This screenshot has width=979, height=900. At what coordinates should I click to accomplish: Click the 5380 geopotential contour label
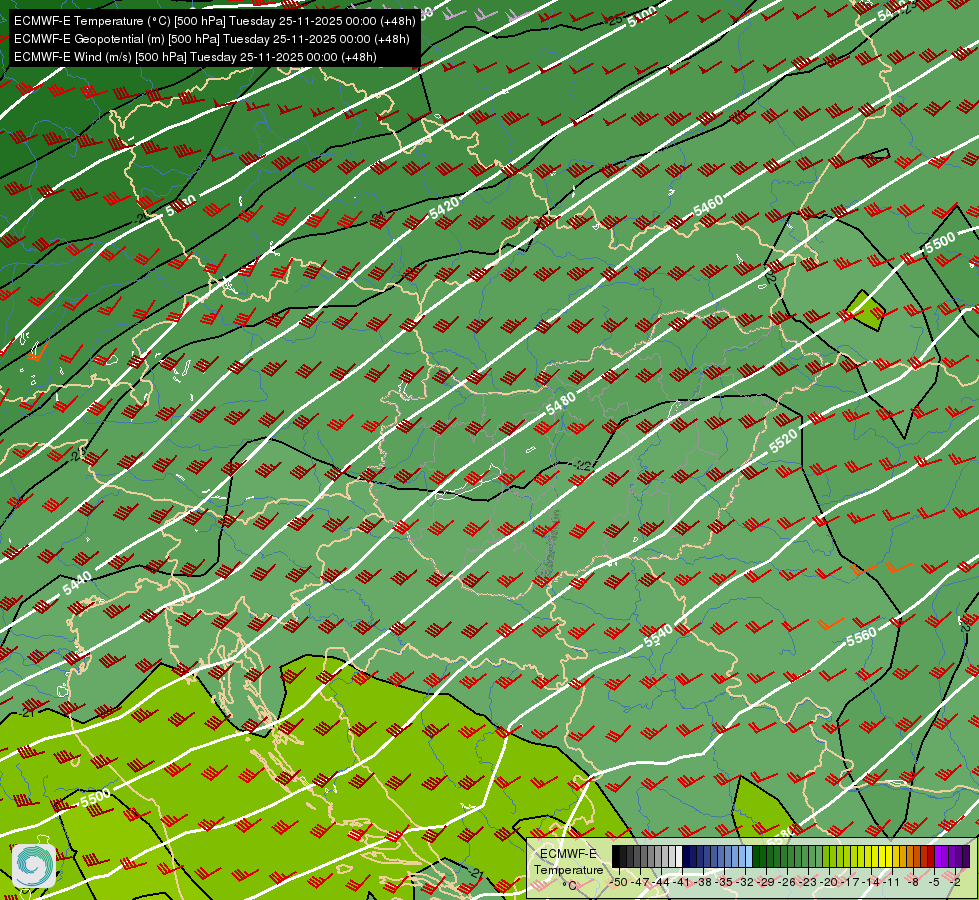[181, 205]
